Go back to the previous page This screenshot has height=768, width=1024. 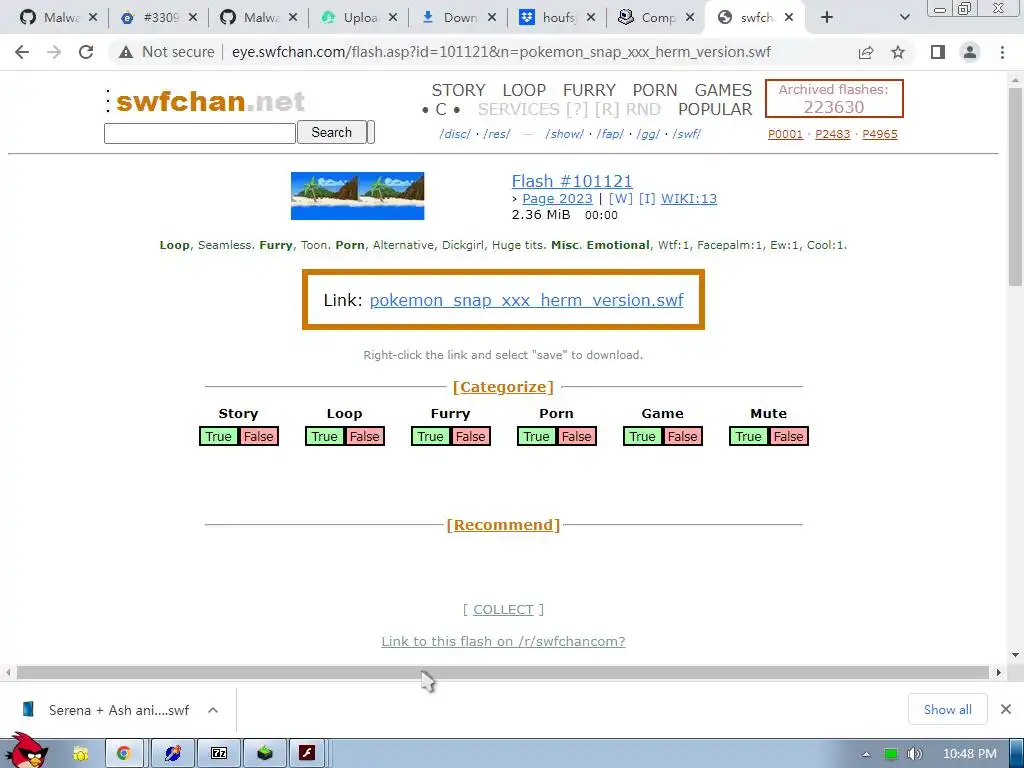(22, 52)
